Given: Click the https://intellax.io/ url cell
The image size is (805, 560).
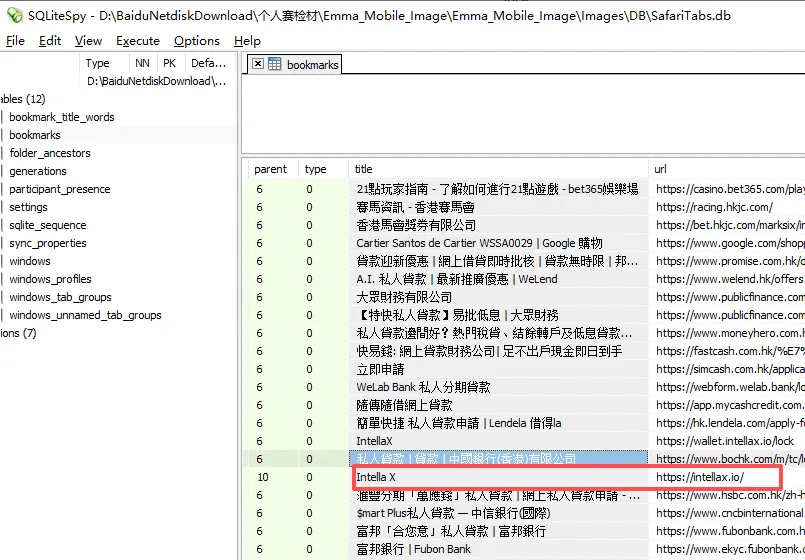Looking at the screenshot, I should coord(727,477).
